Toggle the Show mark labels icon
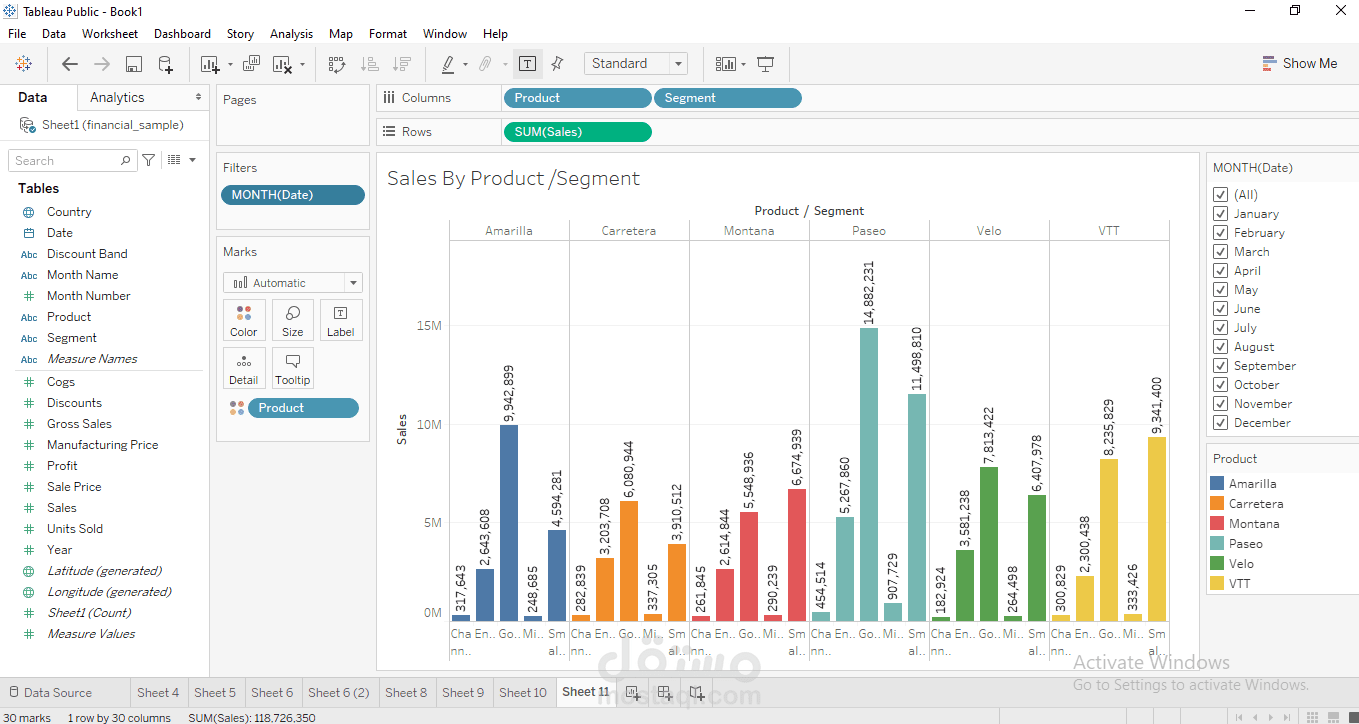The width and height of the screenshot is (1359, 724). (528, 64)
